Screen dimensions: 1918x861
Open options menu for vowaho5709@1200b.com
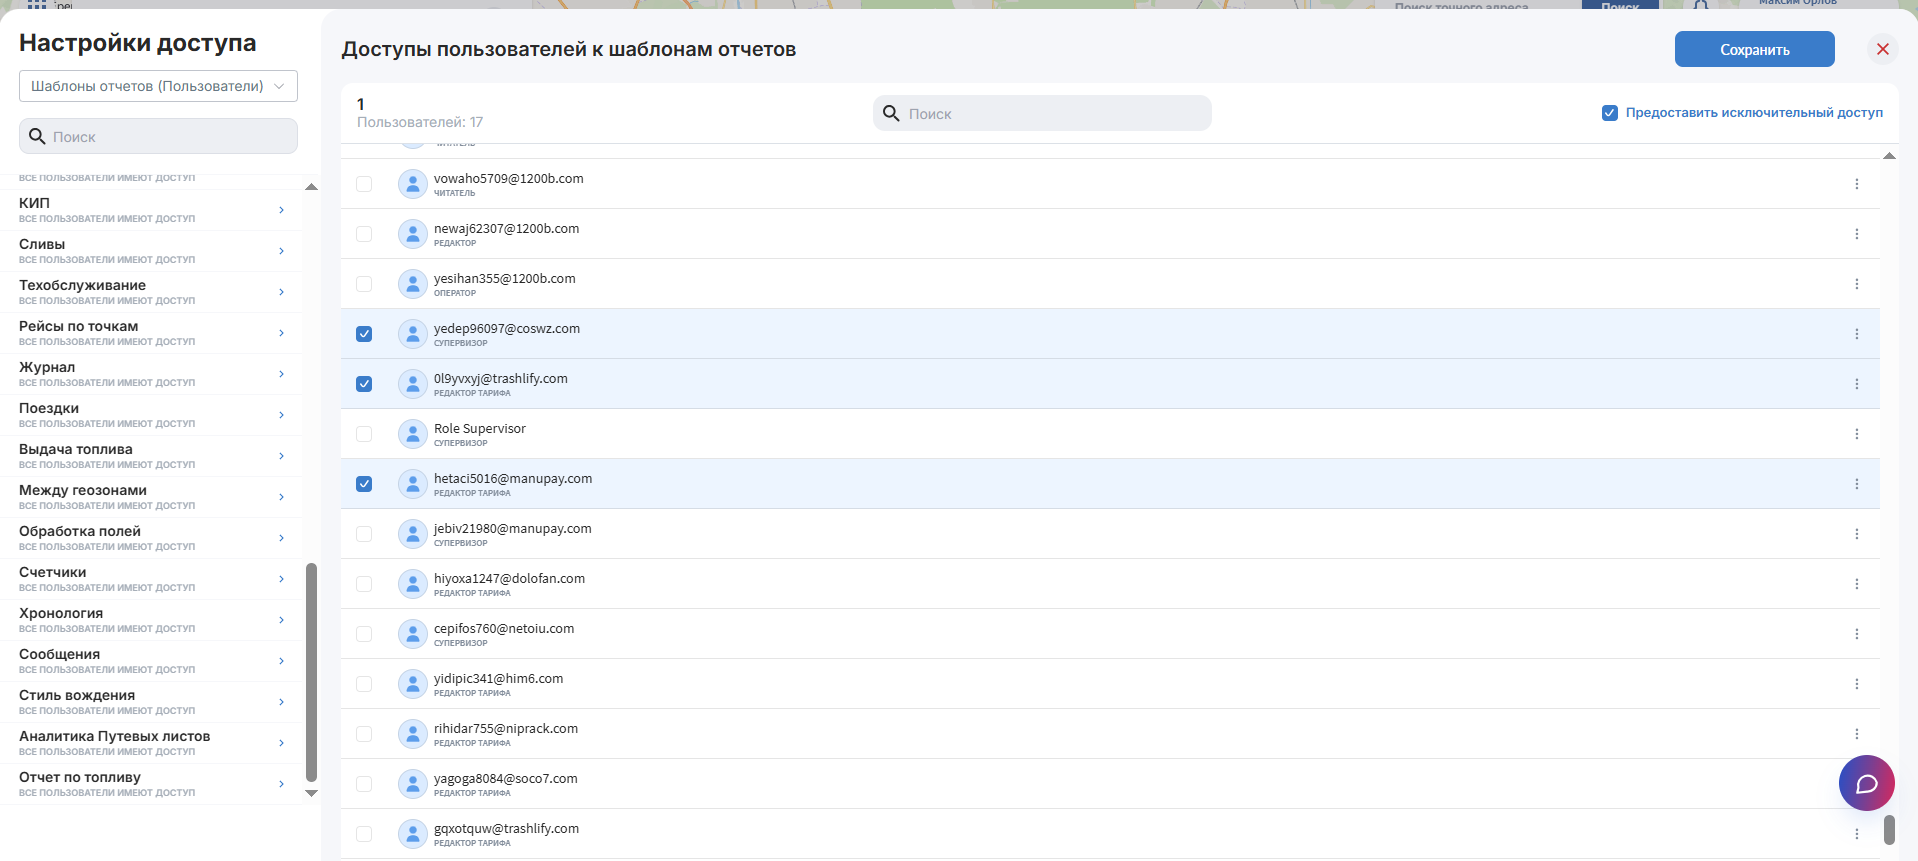1857,184
